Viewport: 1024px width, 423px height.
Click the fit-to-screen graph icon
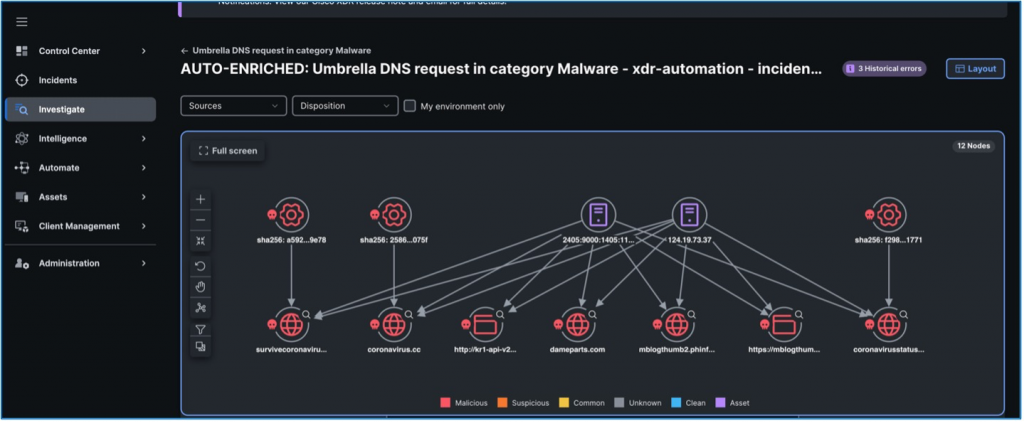201,241
